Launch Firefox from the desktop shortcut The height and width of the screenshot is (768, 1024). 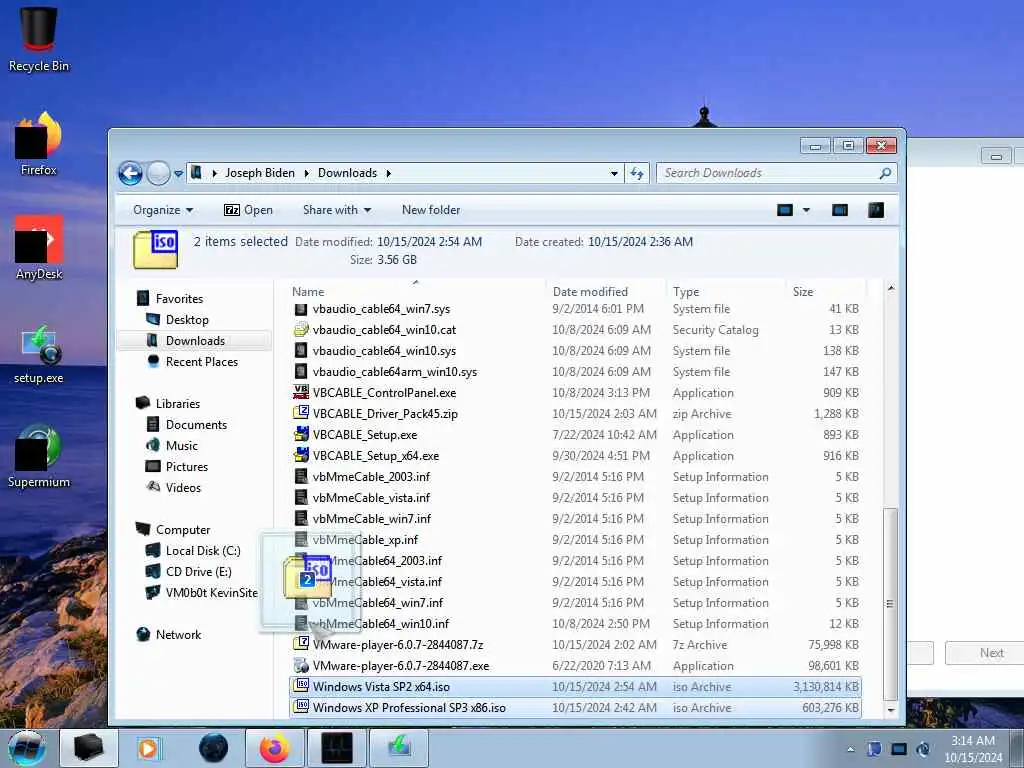pyautogui.click(x=39, y=144)
